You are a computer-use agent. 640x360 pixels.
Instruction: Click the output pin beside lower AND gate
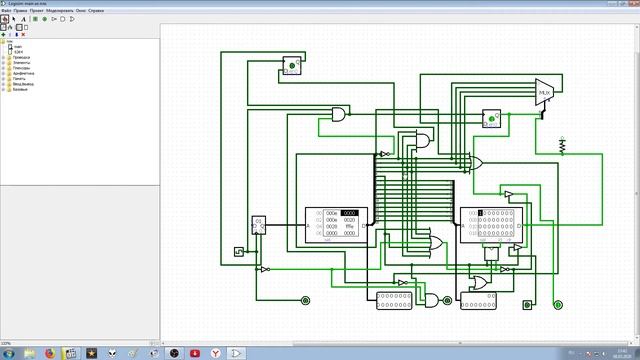pyautogui.click(x=447, y=301)
